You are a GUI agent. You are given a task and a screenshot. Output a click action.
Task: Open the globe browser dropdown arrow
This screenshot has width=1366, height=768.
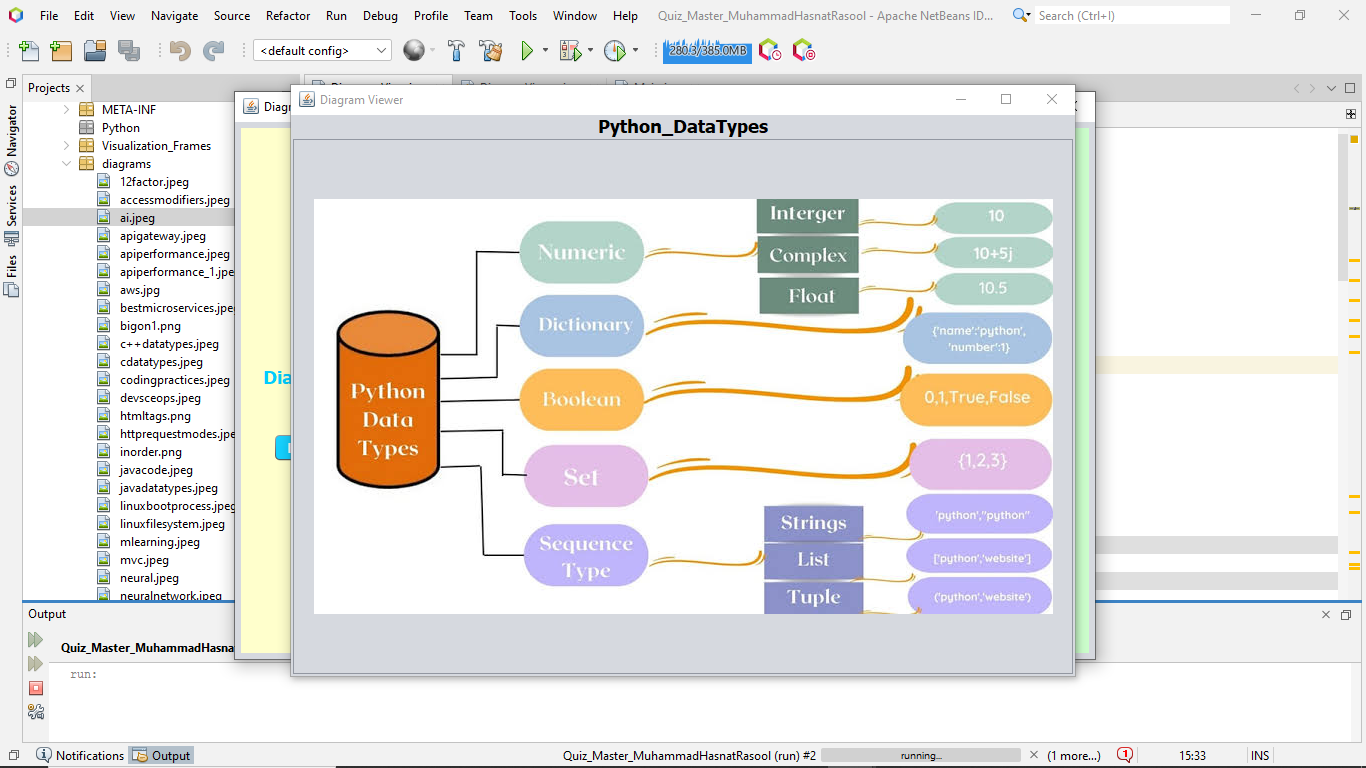coord(432,50)
